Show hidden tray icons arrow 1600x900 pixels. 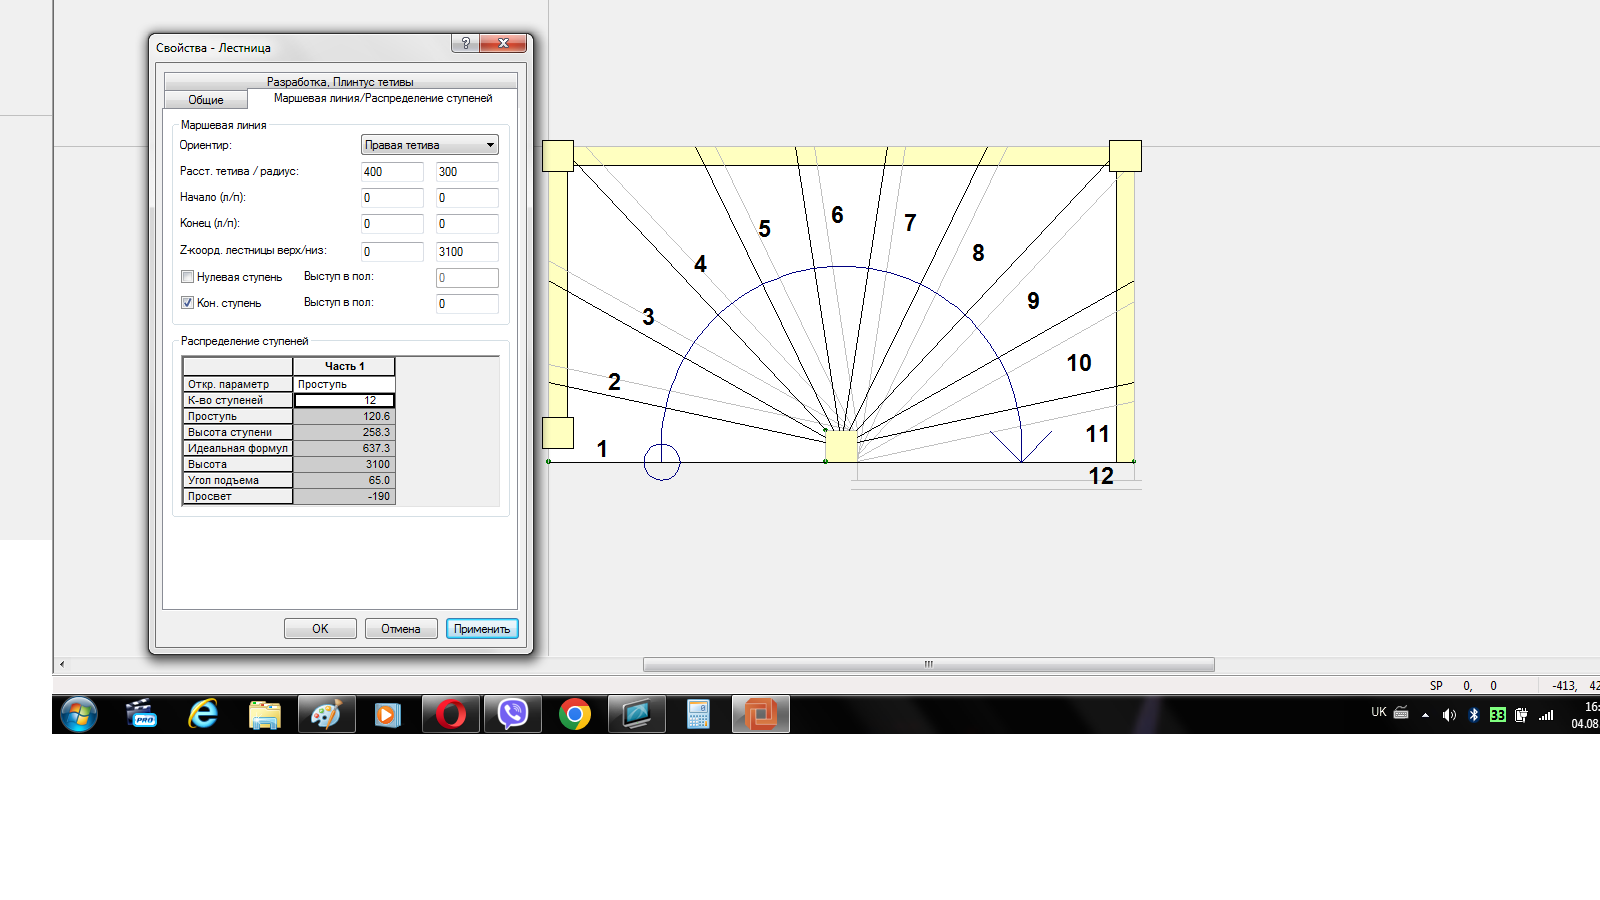[x=1425, y=715]
